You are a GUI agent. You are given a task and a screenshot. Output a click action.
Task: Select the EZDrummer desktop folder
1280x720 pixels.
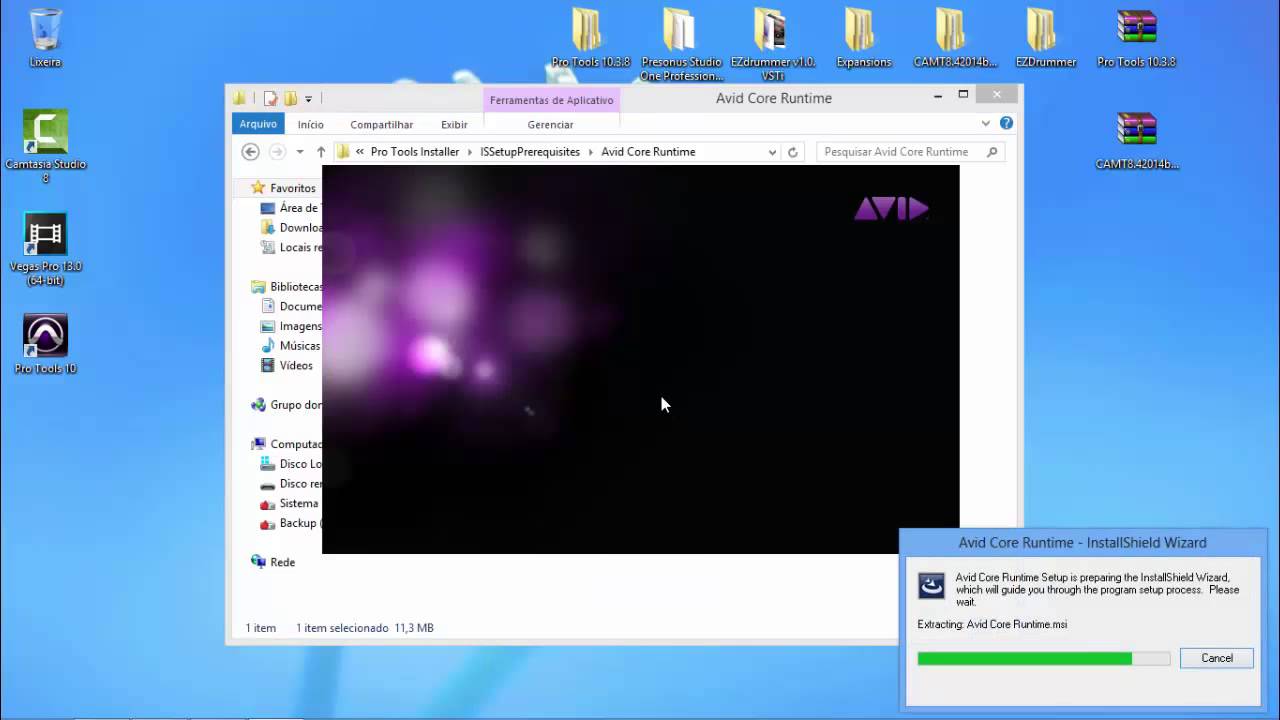pyautogui.click(x=1045, y=38)
